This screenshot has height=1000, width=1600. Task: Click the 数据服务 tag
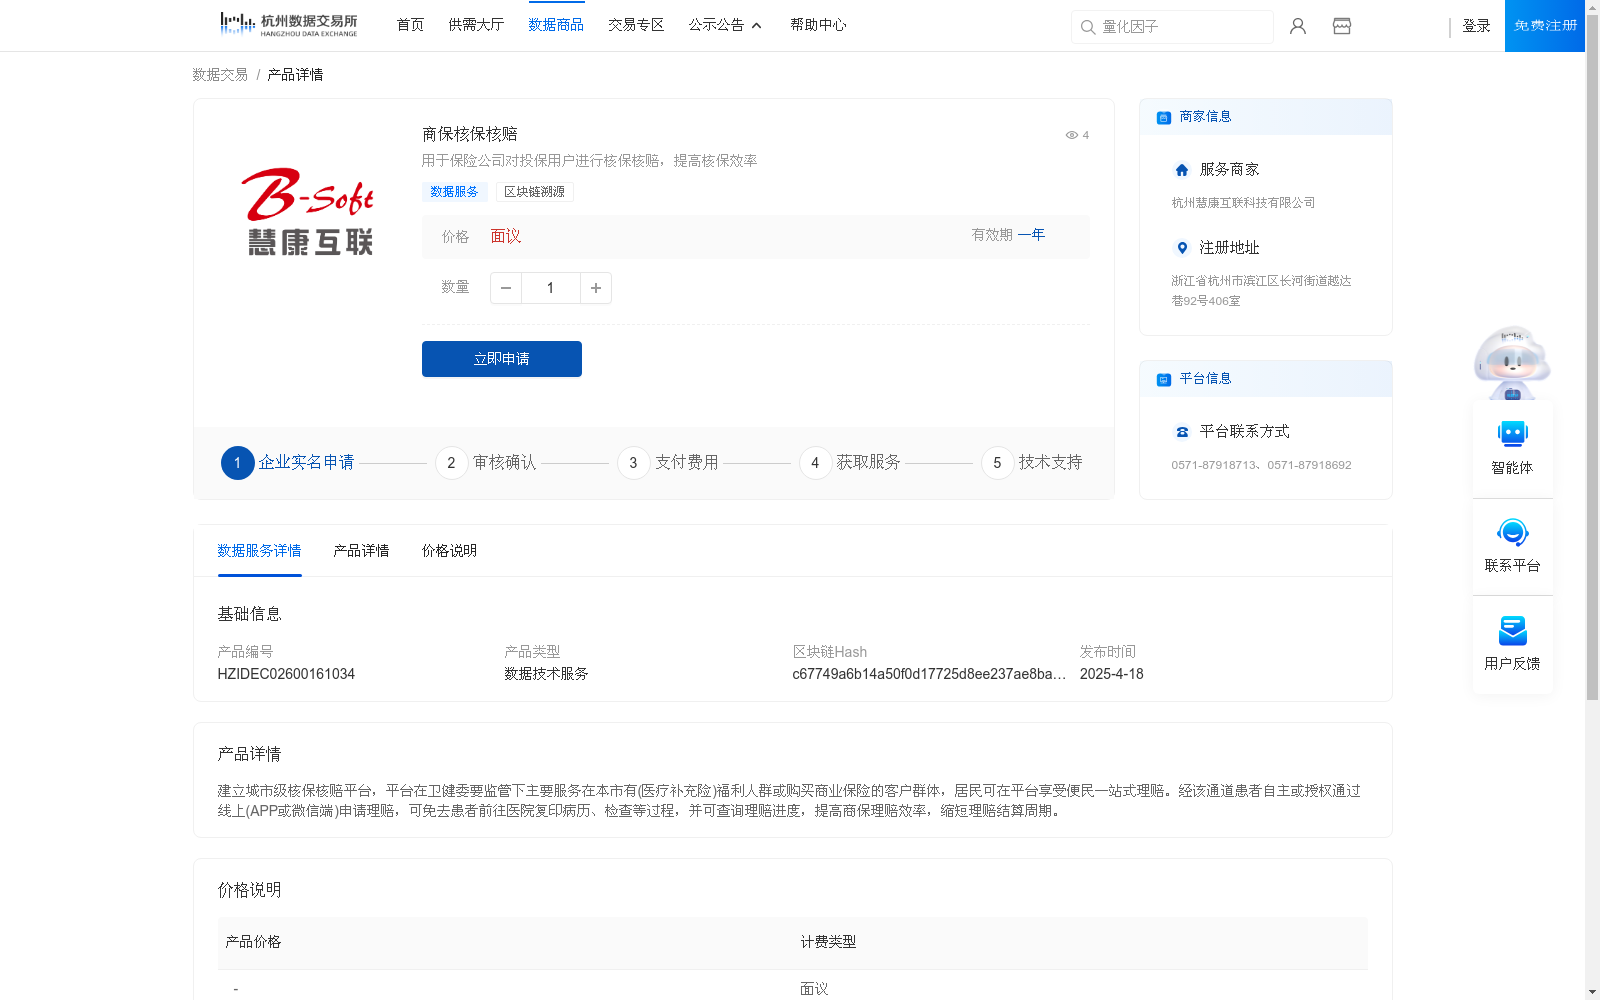pyautogui.click(x=454, y=192)
